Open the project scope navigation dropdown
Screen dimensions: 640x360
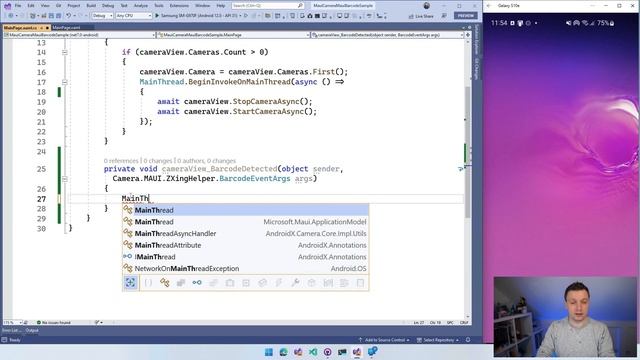(80, 35)
